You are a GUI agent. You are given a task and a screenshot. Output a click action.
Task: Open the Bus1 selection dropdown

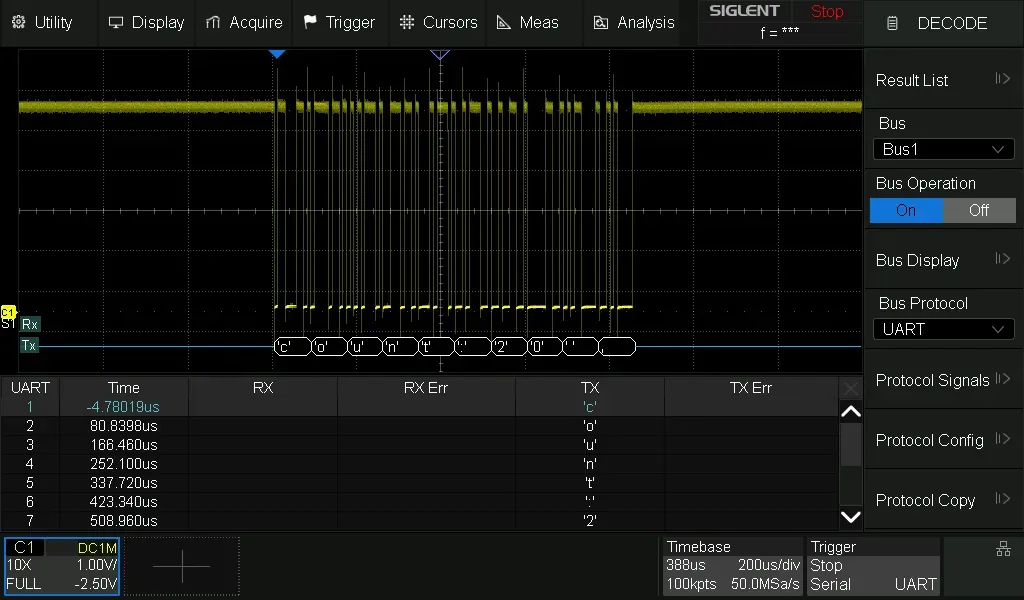[x=943, y=150]
